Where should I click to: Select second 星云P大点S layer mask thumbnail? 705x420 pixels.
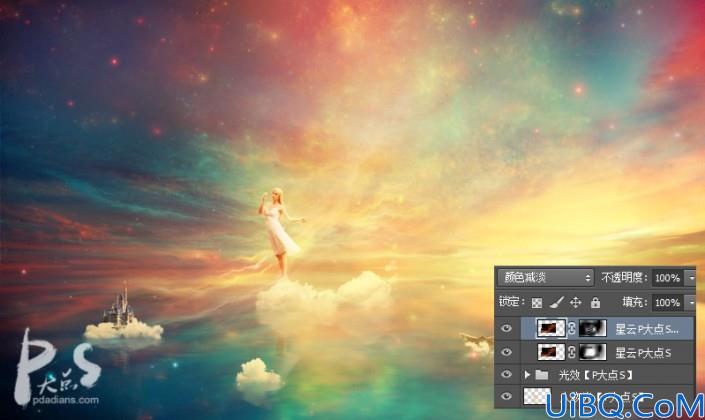point(593,352)
